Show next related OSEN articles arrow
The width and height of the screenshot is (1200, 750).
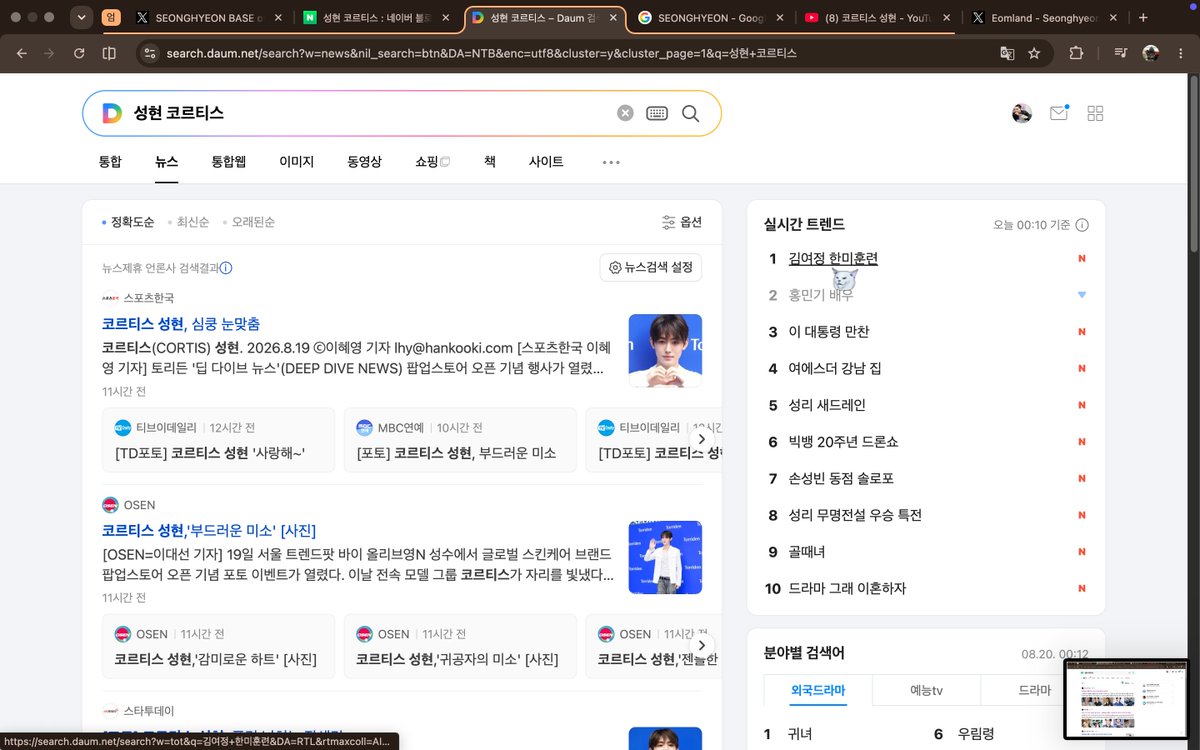pyautogui.click(x=702, y=645)
